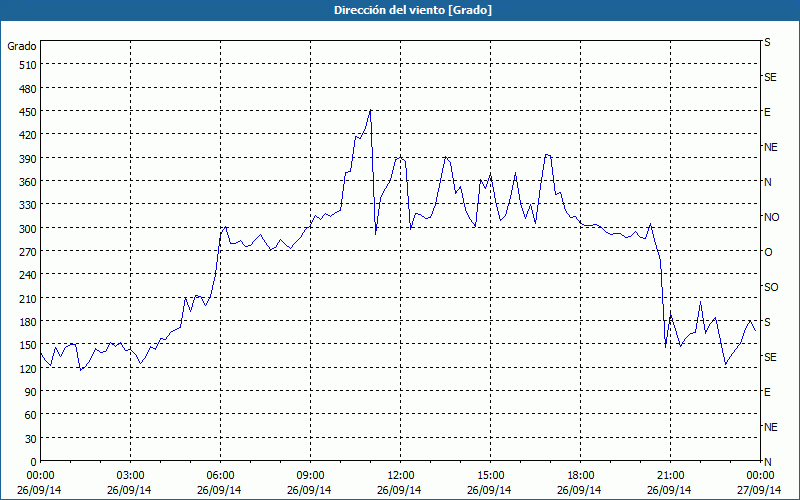Select the 'SO' compass direction label
800x500 pixels.
pos(771,287)
